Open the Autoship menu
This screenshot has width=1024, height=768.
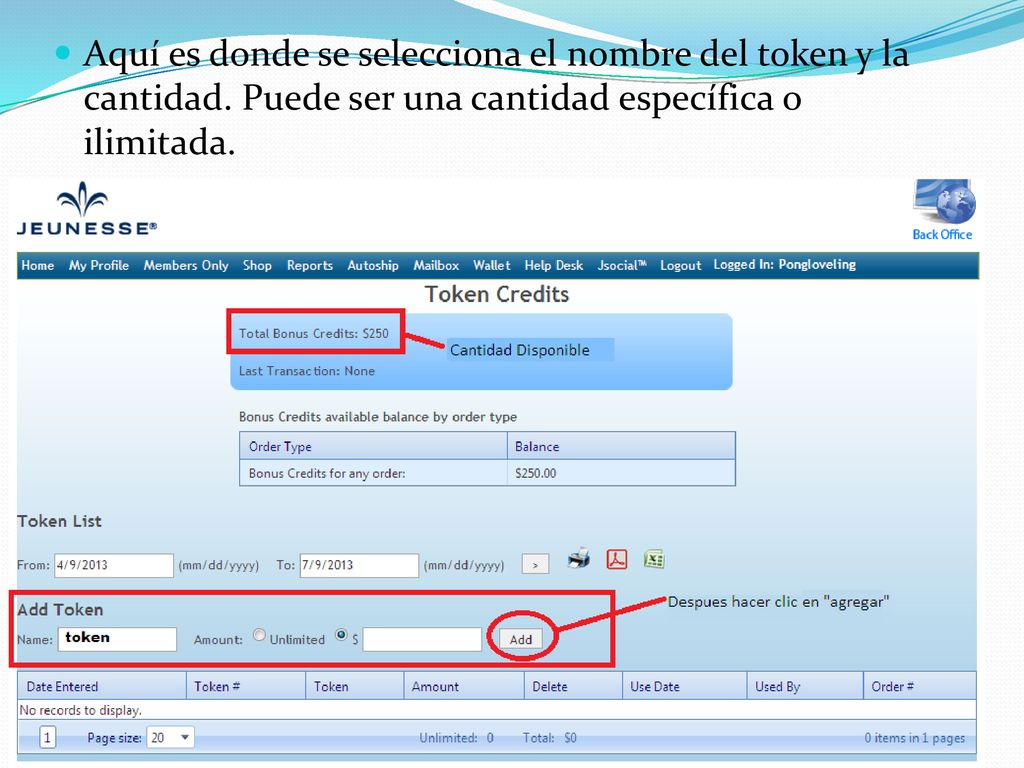(x=373, y=266)
